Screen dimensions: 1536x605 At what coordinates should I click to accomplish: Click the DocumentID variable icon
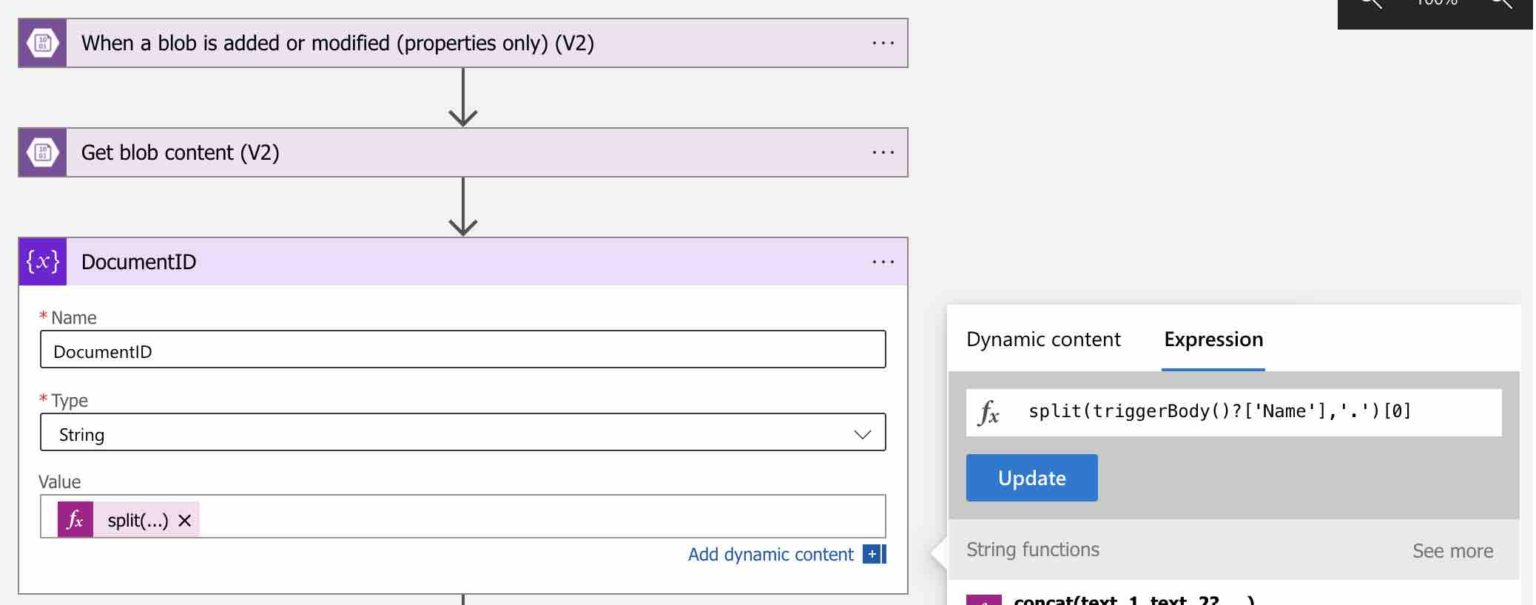click(x=43, y=262)
